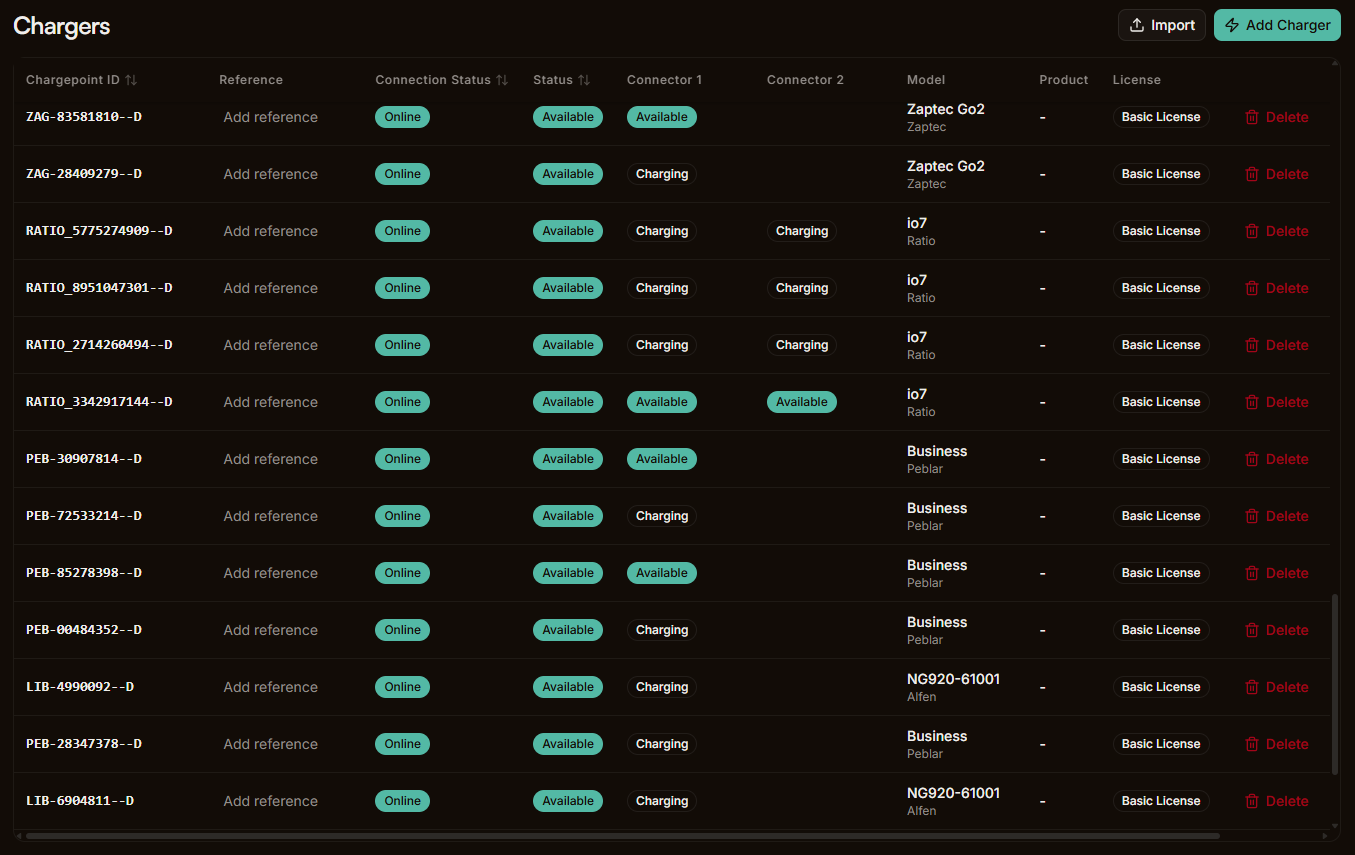Open the Available badge for PEB-85278398--D Connector 1
The image size is (1355, 855).
click(661, 573)
